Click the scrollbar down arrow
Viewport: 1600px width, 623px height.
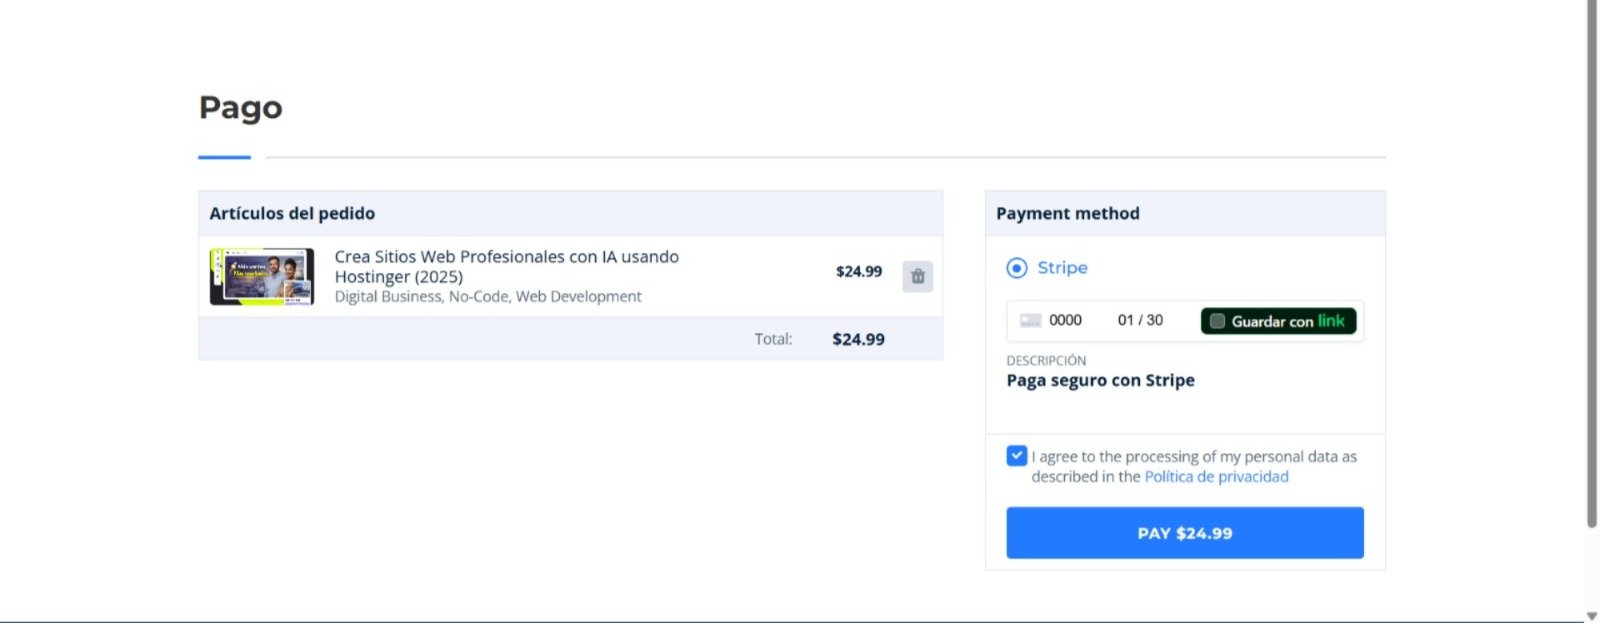point(1591,615)
